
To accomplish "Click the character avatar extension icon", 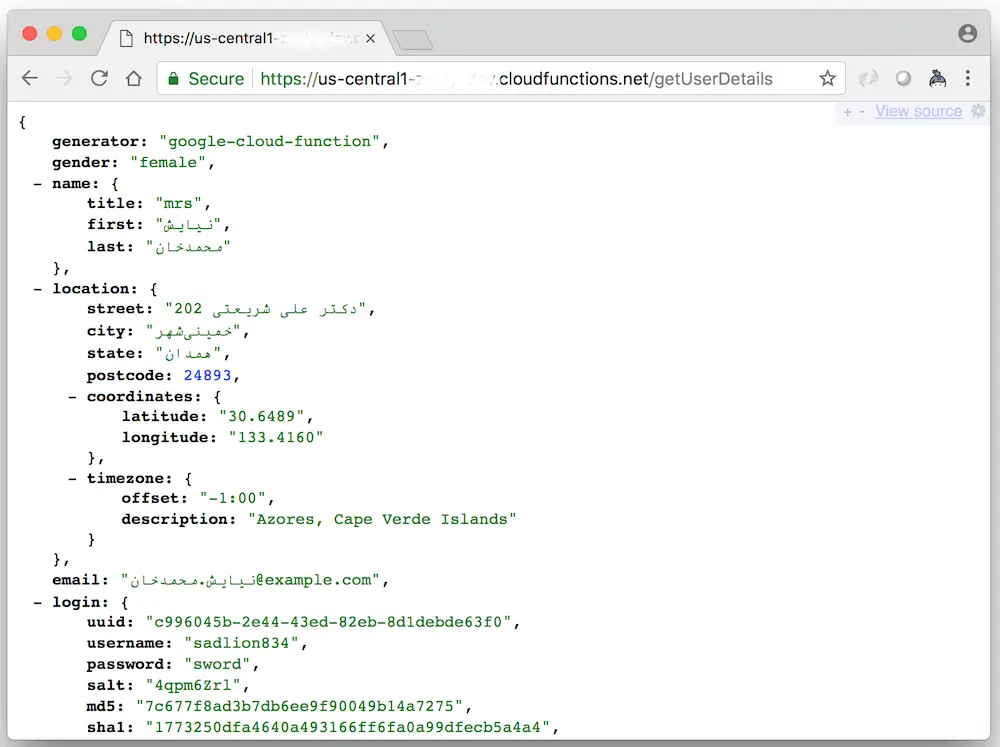I will pyautogui.click(x=939, y=78).
